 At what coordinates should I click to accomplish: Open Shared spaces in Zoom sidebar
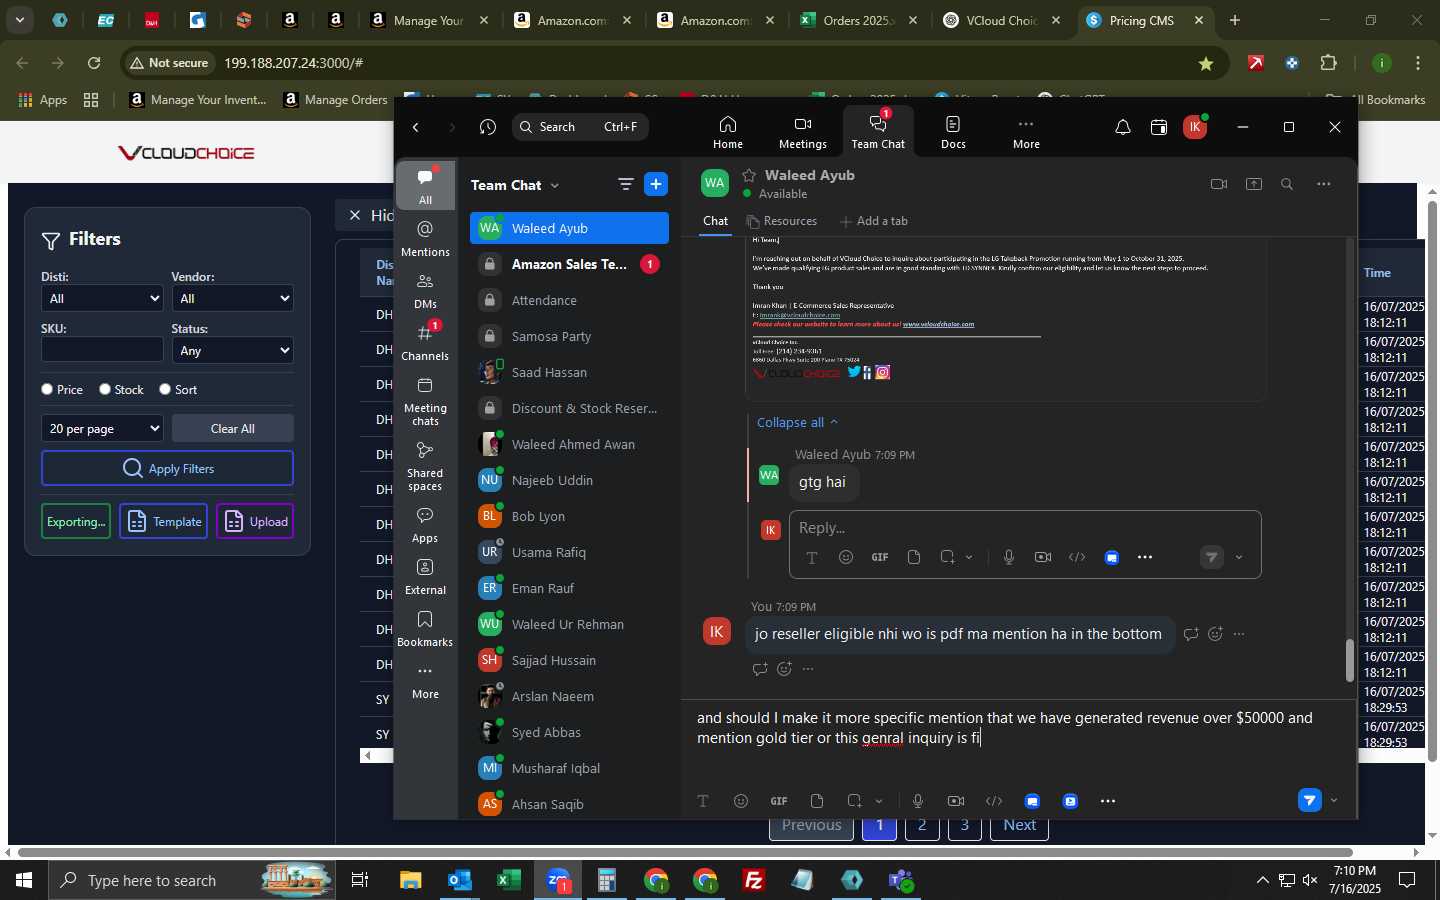tap(425, 465)
